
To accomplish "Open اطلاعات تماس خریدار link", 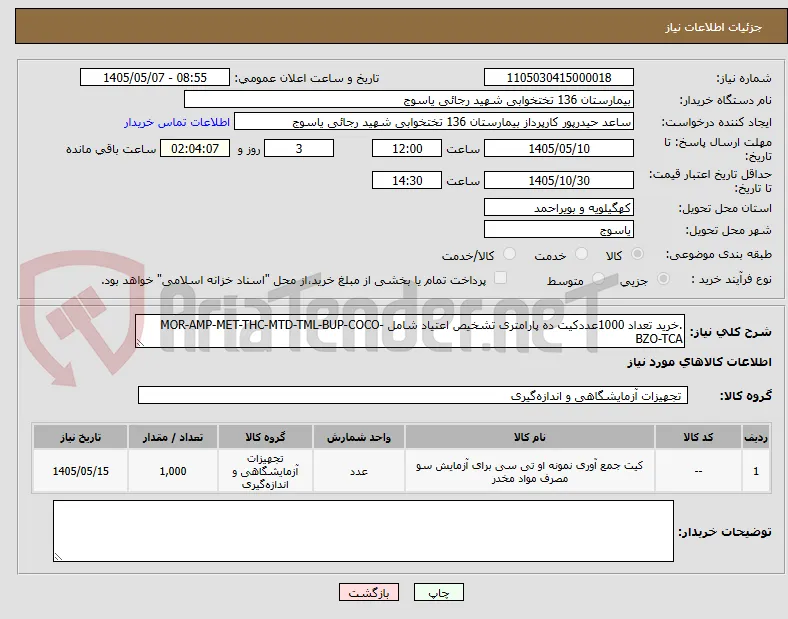I will pyautogui.click(x=177, y=122).
